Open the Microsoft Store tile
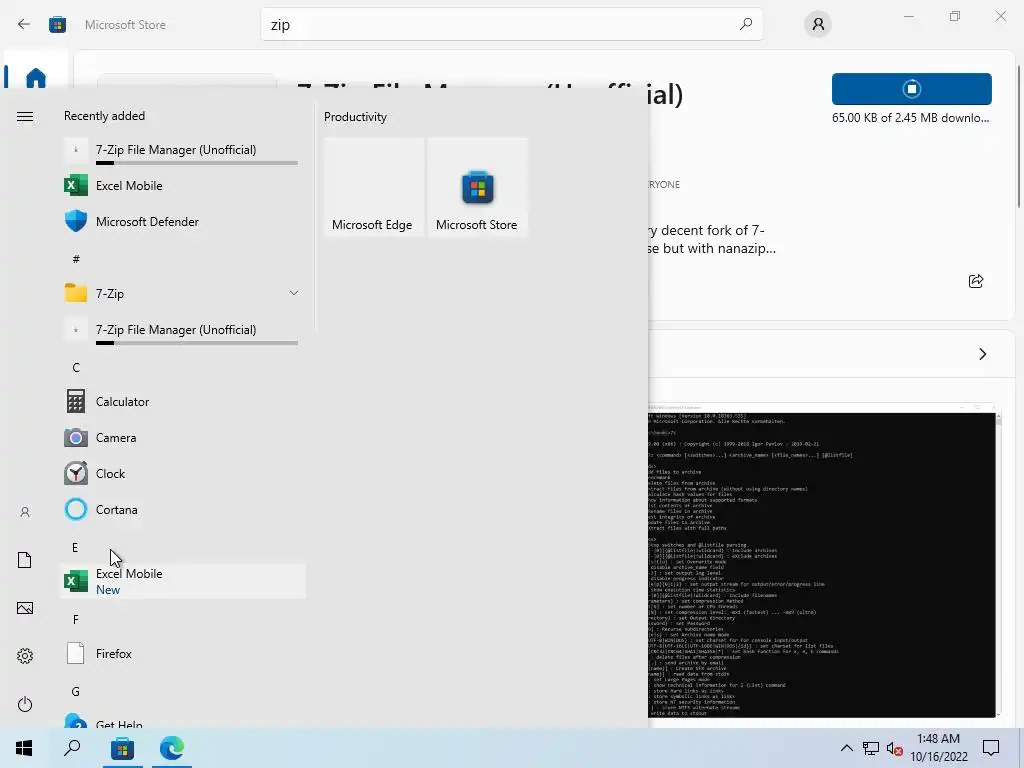 pyautogui.click(x=477, y=187)
